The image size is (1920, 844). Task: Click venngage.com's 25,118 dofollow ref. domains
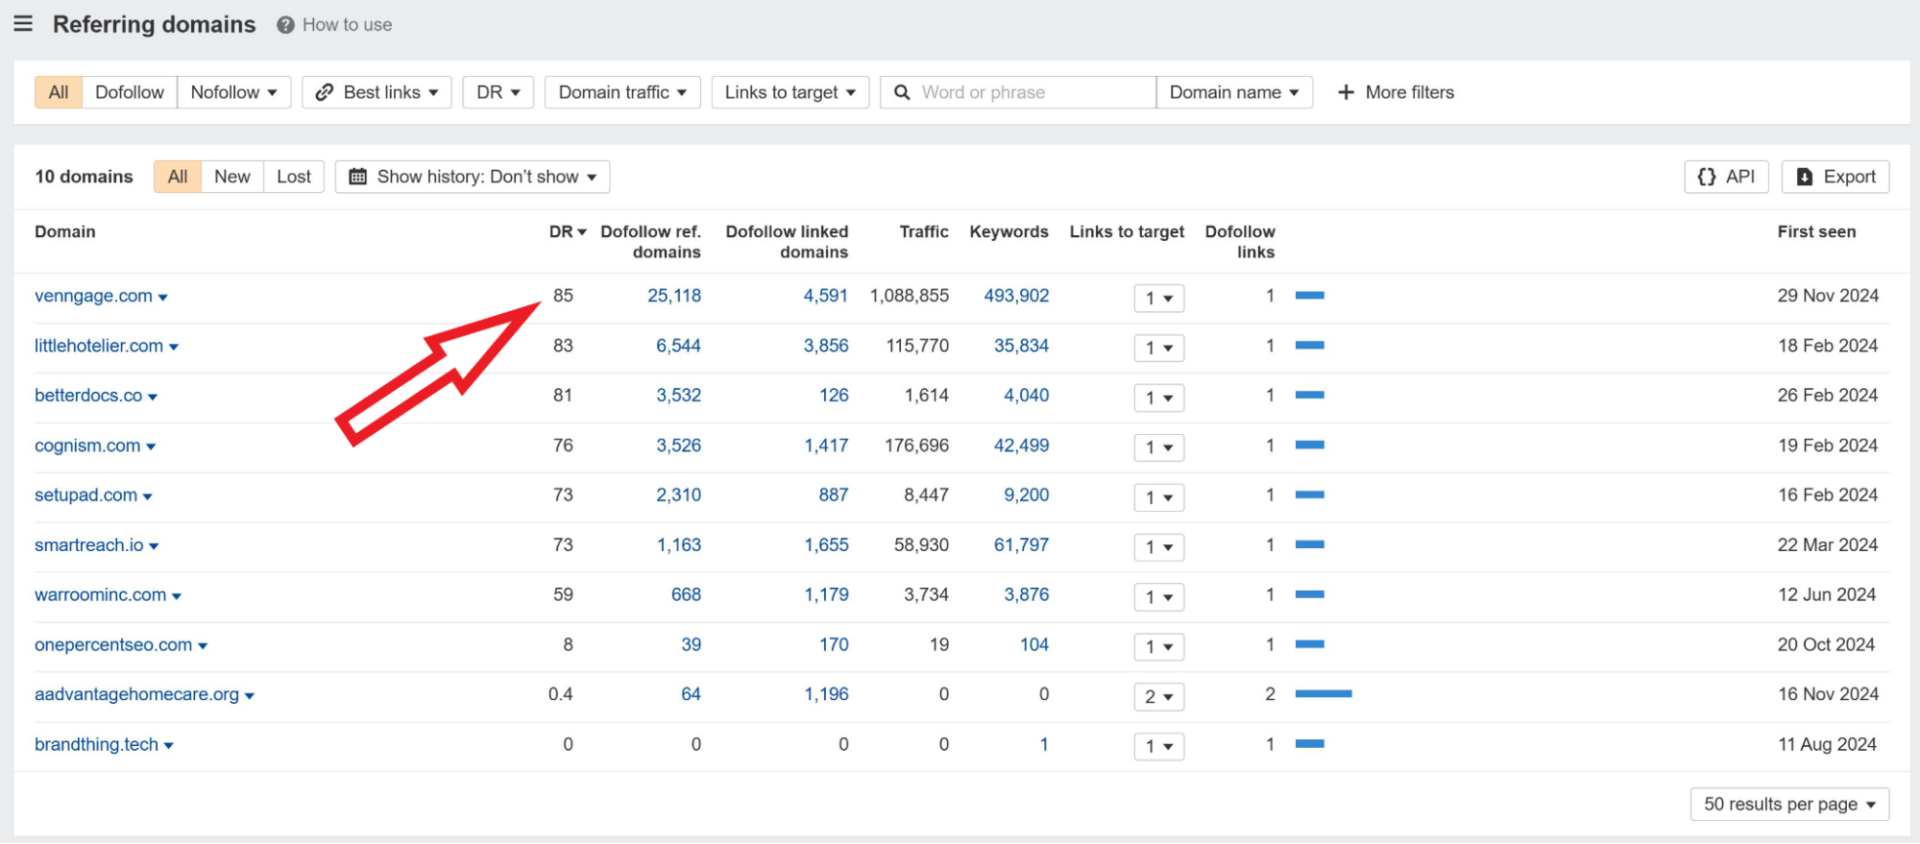(x=674, y=296)
